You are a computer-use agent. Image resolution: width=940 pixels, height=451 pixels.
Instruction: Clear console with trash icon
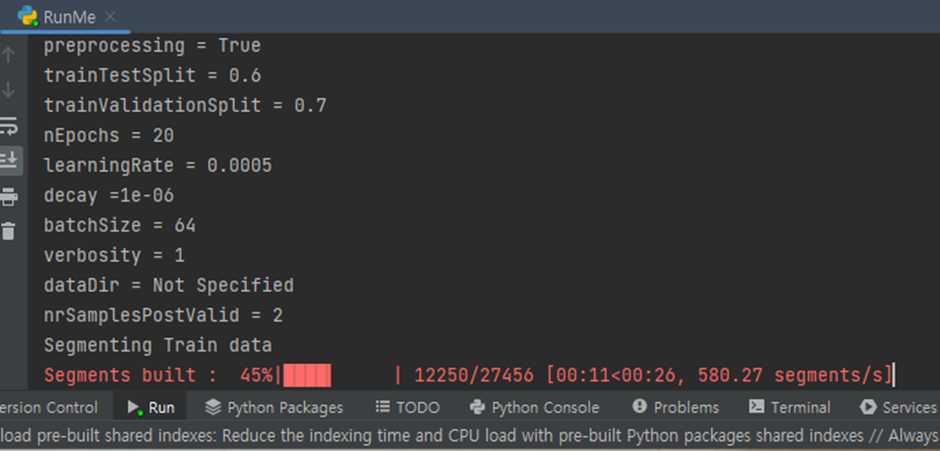[8, 231]
